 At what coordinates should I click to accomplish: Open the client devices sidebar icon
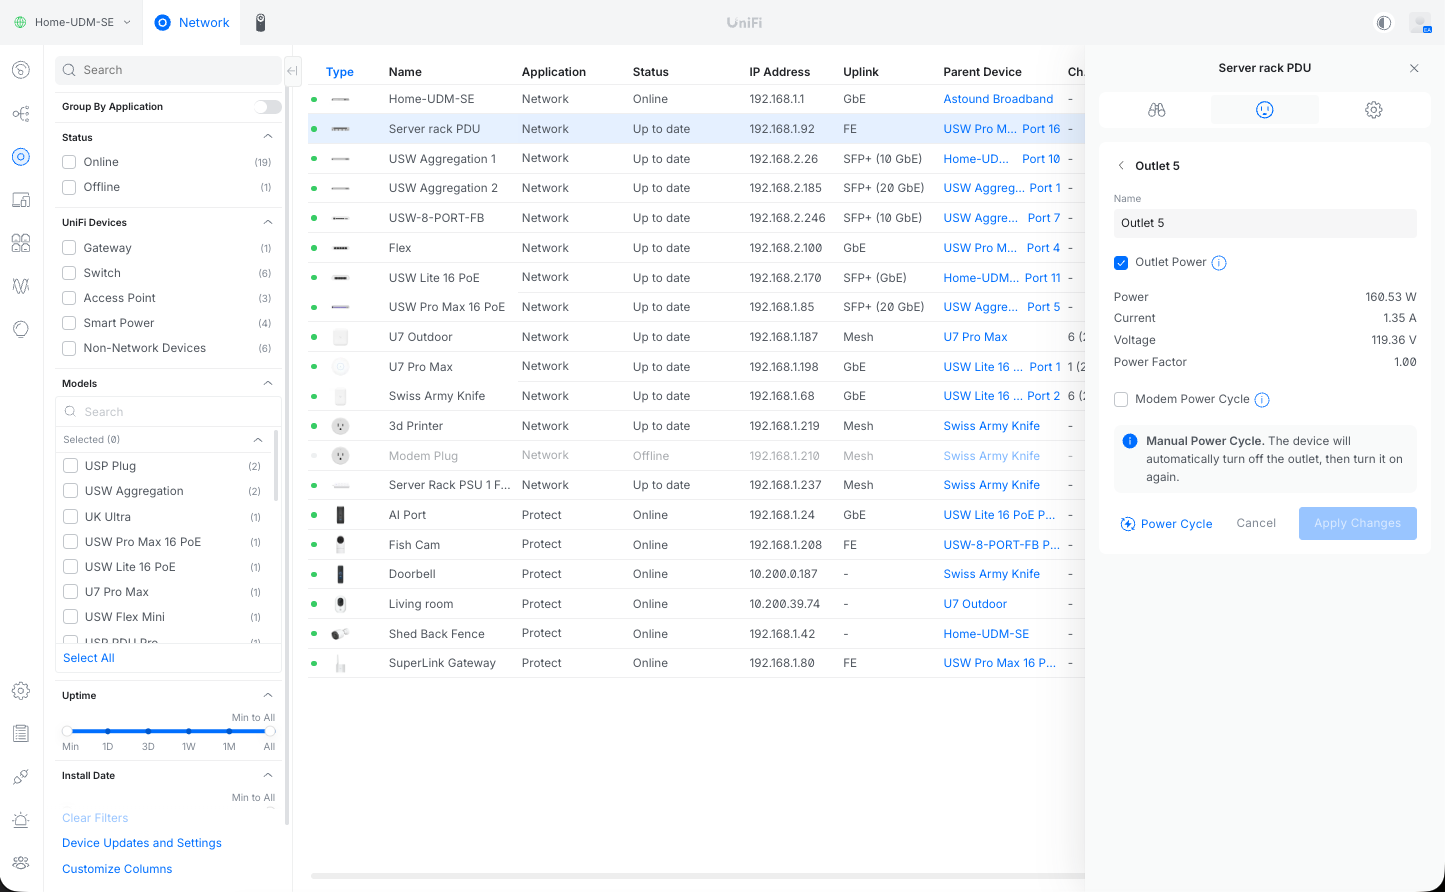pos(21,200)
